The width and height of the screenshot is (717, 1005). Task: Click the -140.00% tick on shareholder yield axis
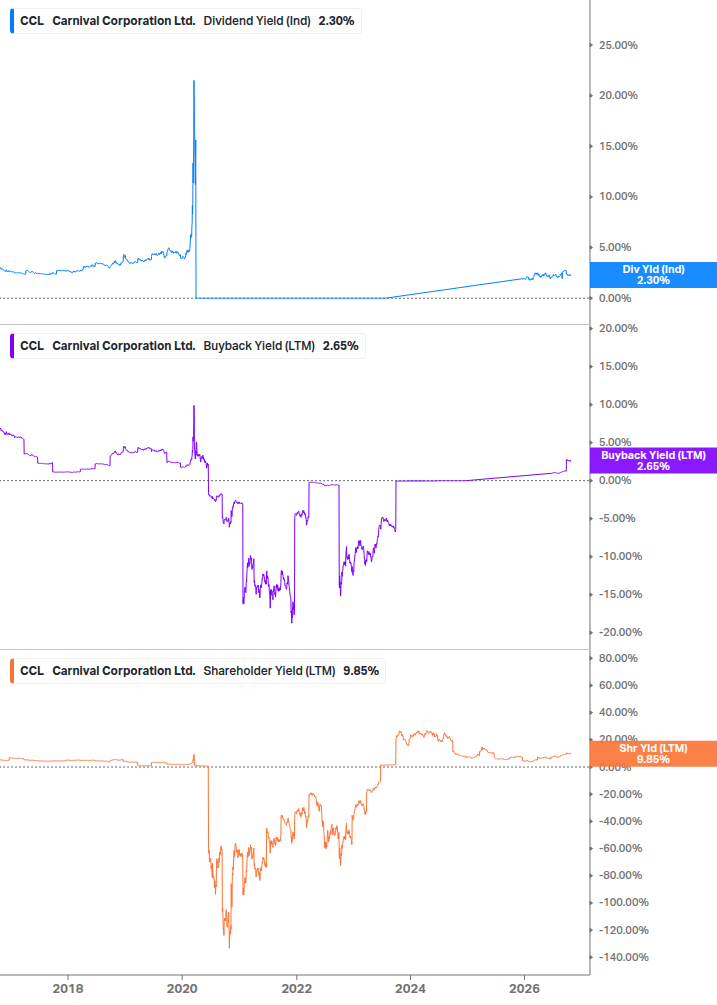623,958
